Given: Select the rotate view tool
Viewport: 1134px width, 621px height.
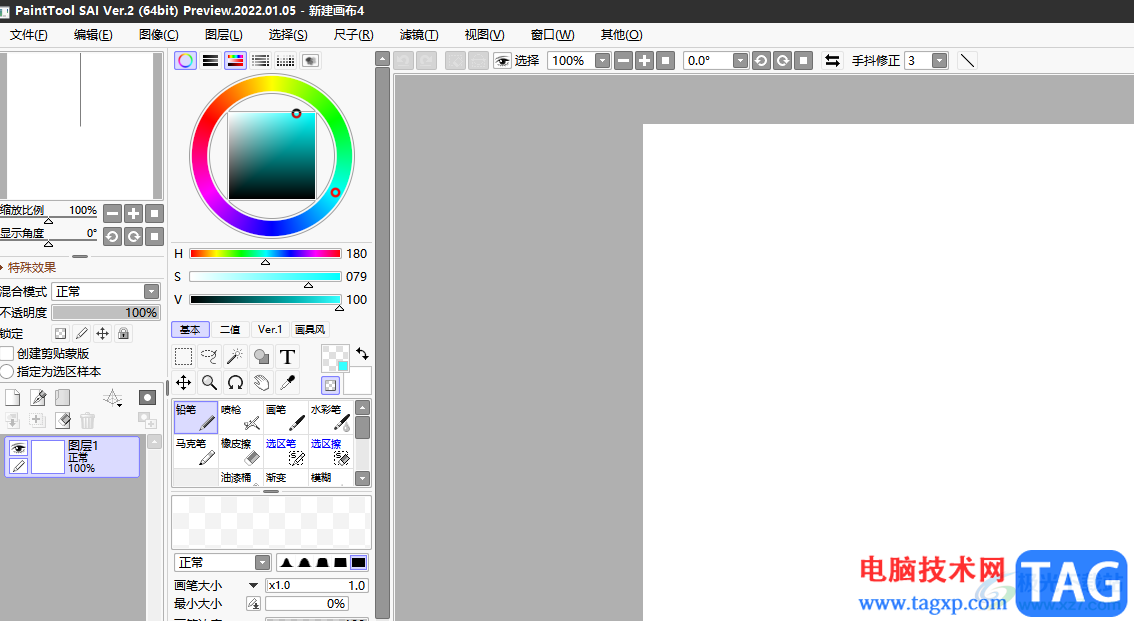Looking at the screenshot, I should pyautogui.click(x=235, y=382).
